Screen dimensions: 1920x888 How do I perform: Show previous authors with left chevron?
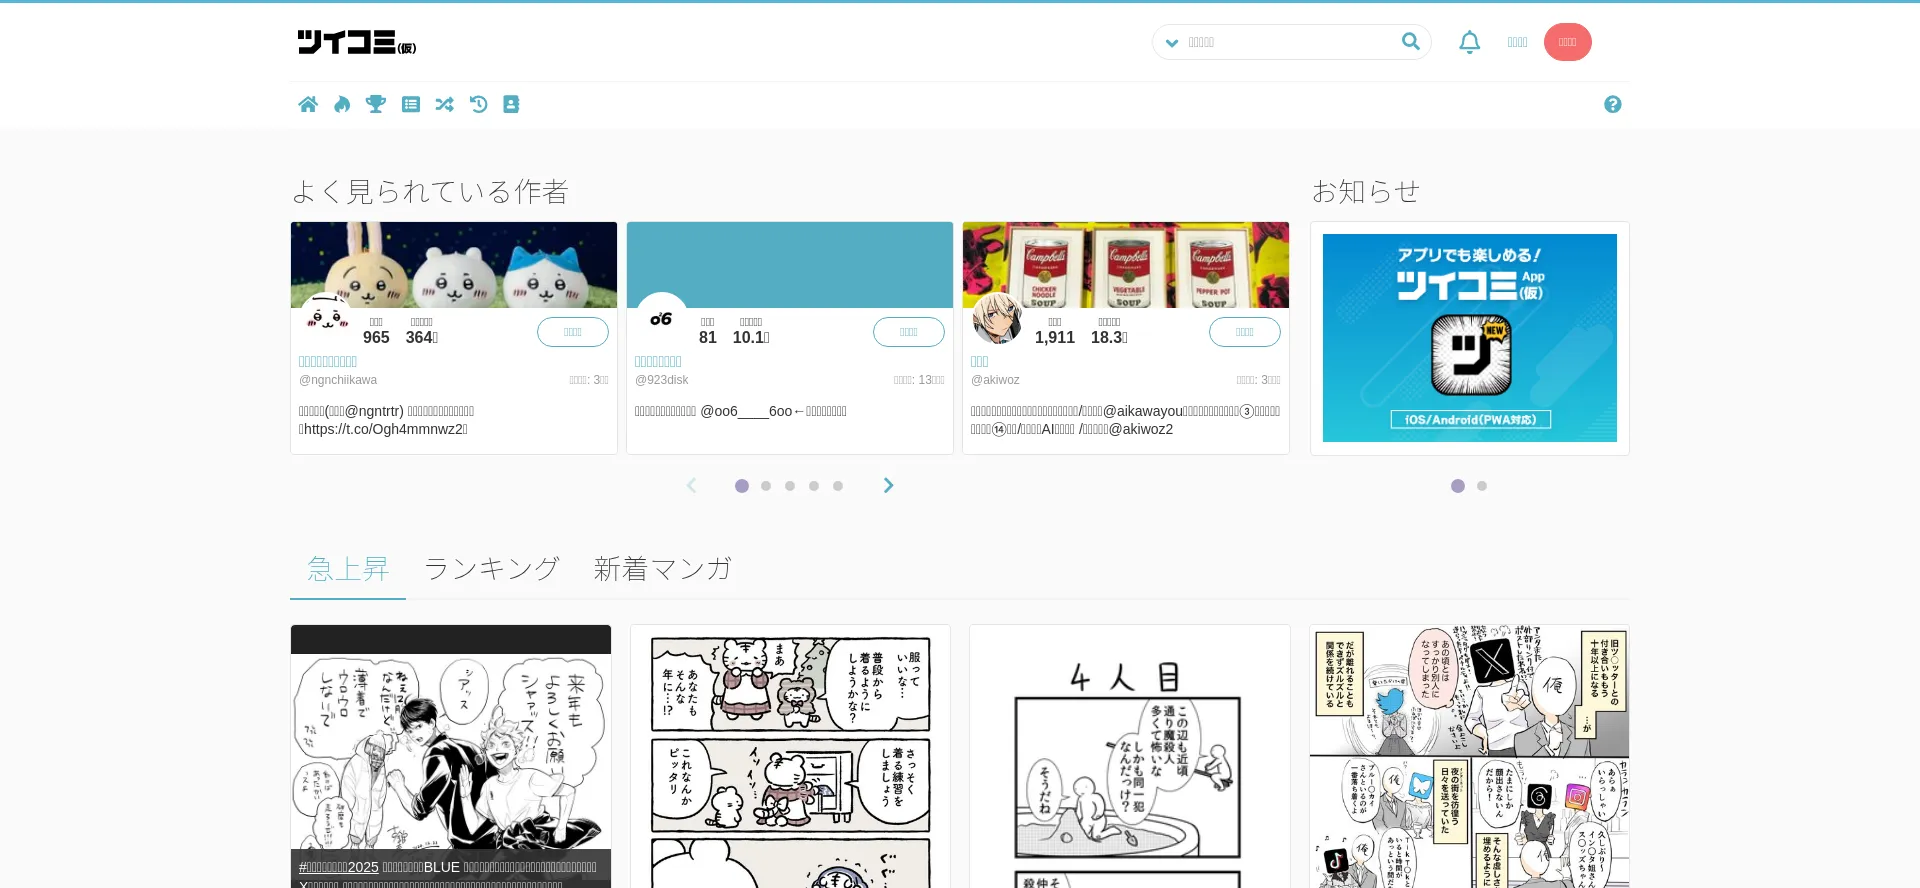691,485
